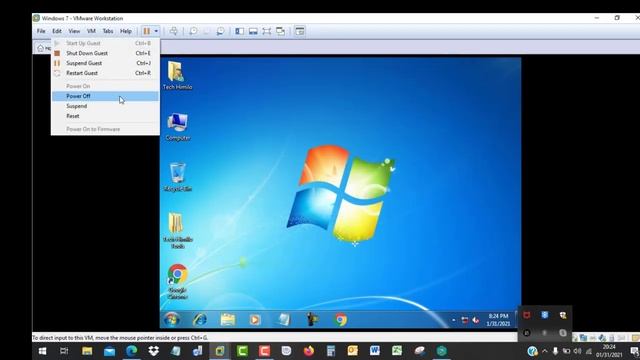Switch to the Home tab

point(44,48)
